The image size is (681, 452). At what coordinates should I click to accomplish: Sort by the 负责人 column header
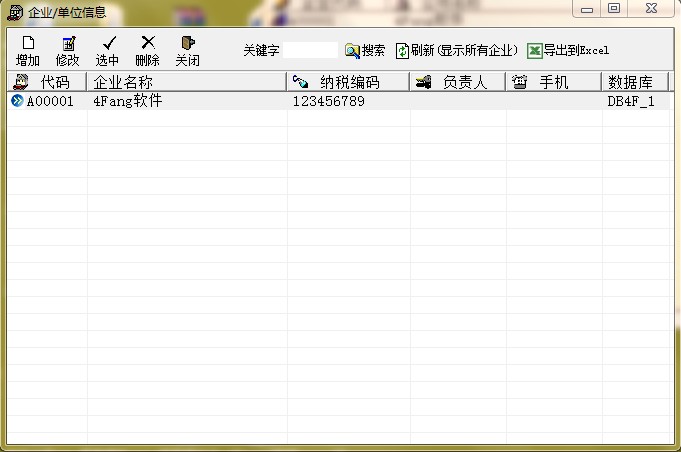[458, 82]
